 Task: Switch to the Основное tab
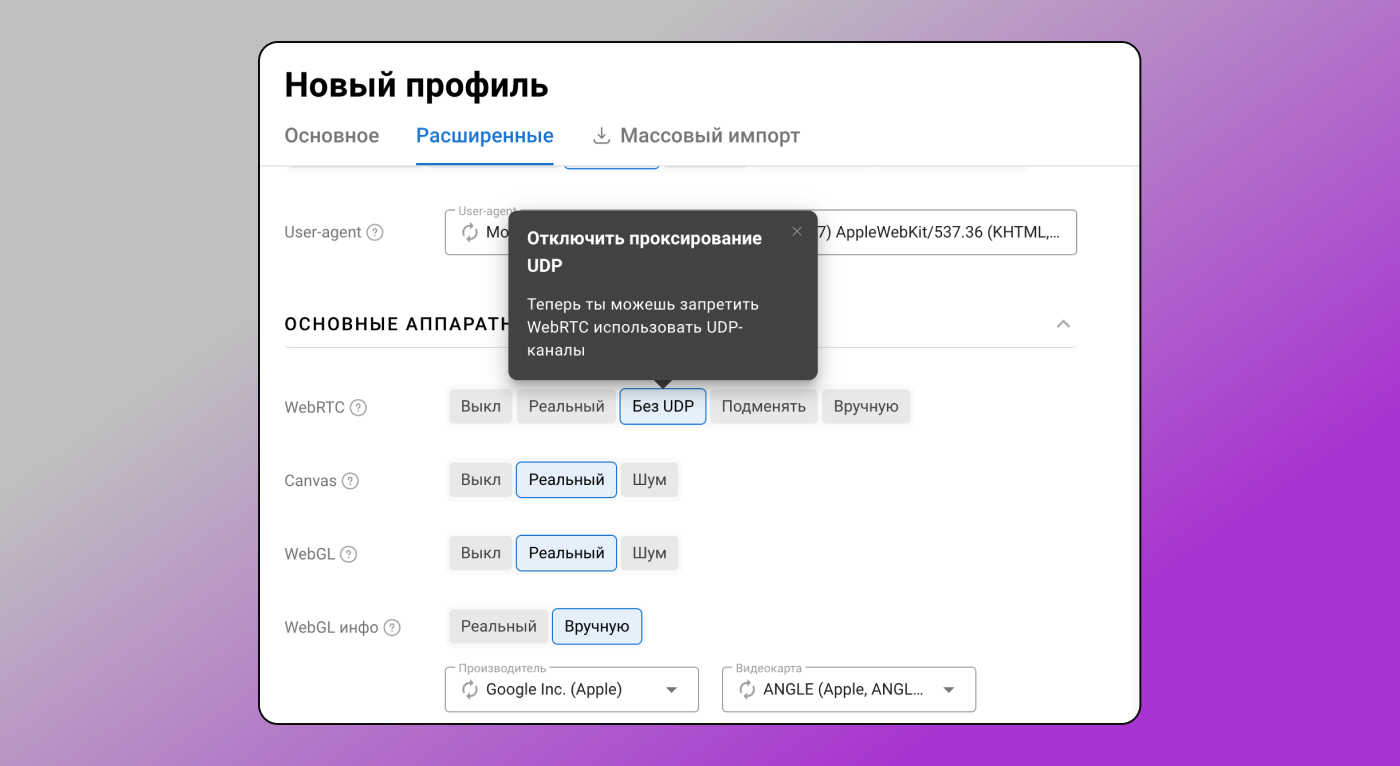coord(332,135)
